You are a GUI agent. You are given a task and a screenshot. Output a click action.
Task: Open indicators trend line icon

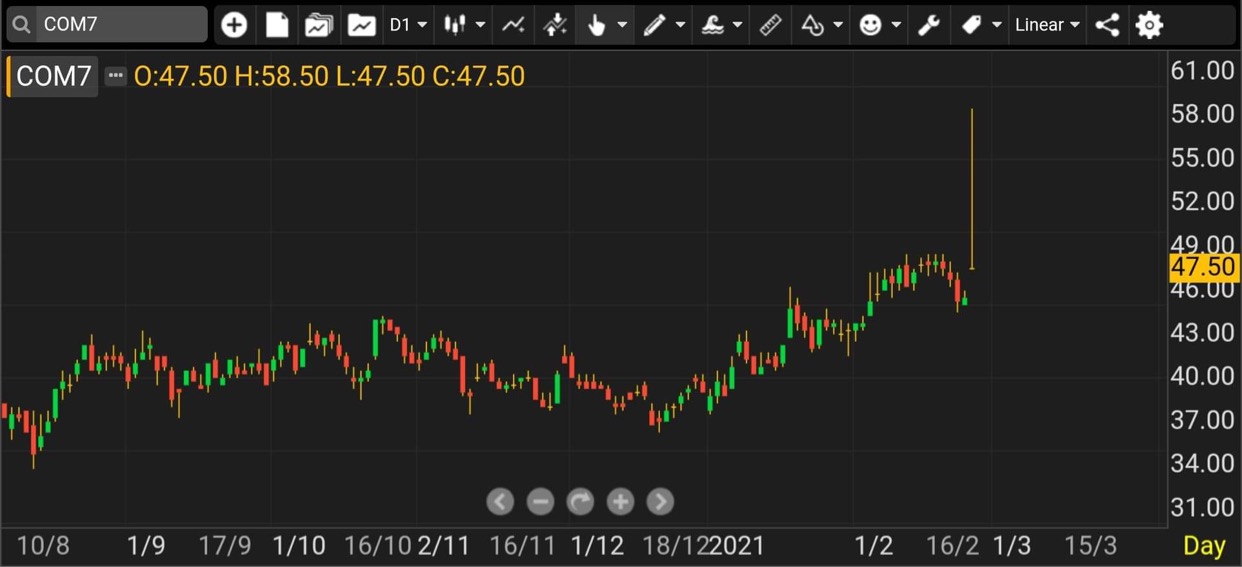coord(513,25)
